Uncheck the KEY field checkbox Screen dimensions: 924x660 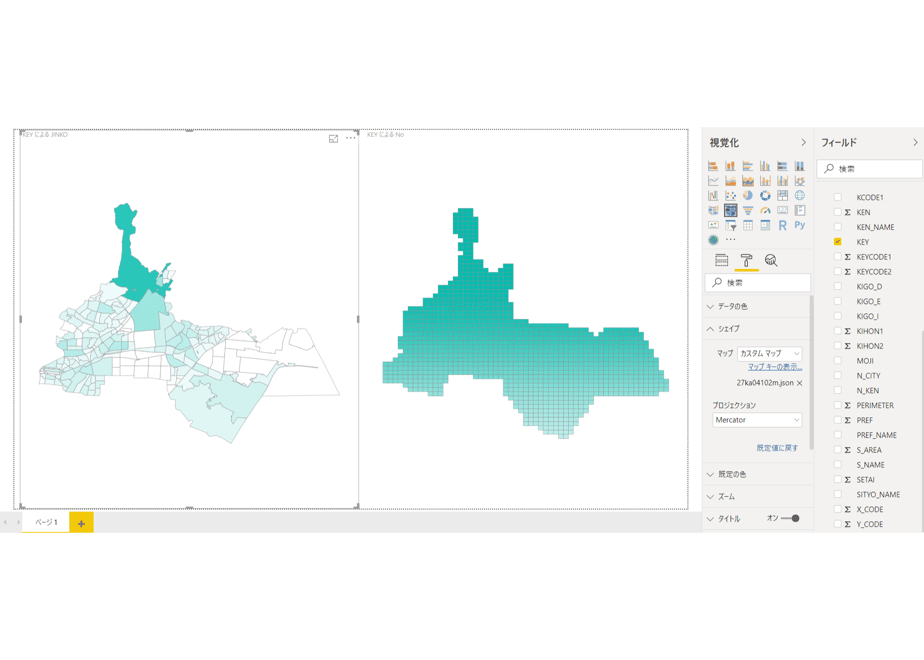pyautogui.click(x=837, y=242)
